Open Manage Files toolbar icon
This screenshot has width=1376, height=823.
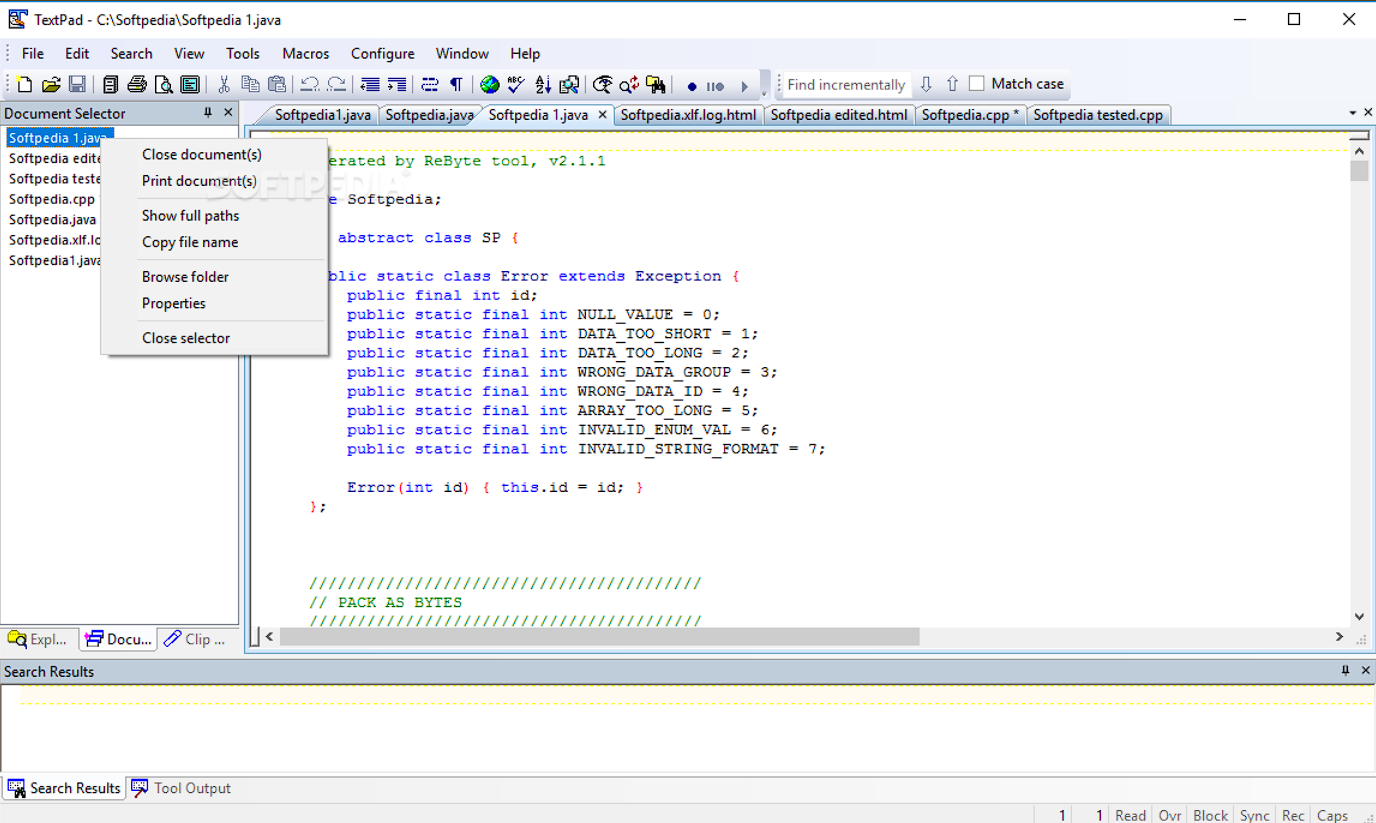tap(111, 85)
